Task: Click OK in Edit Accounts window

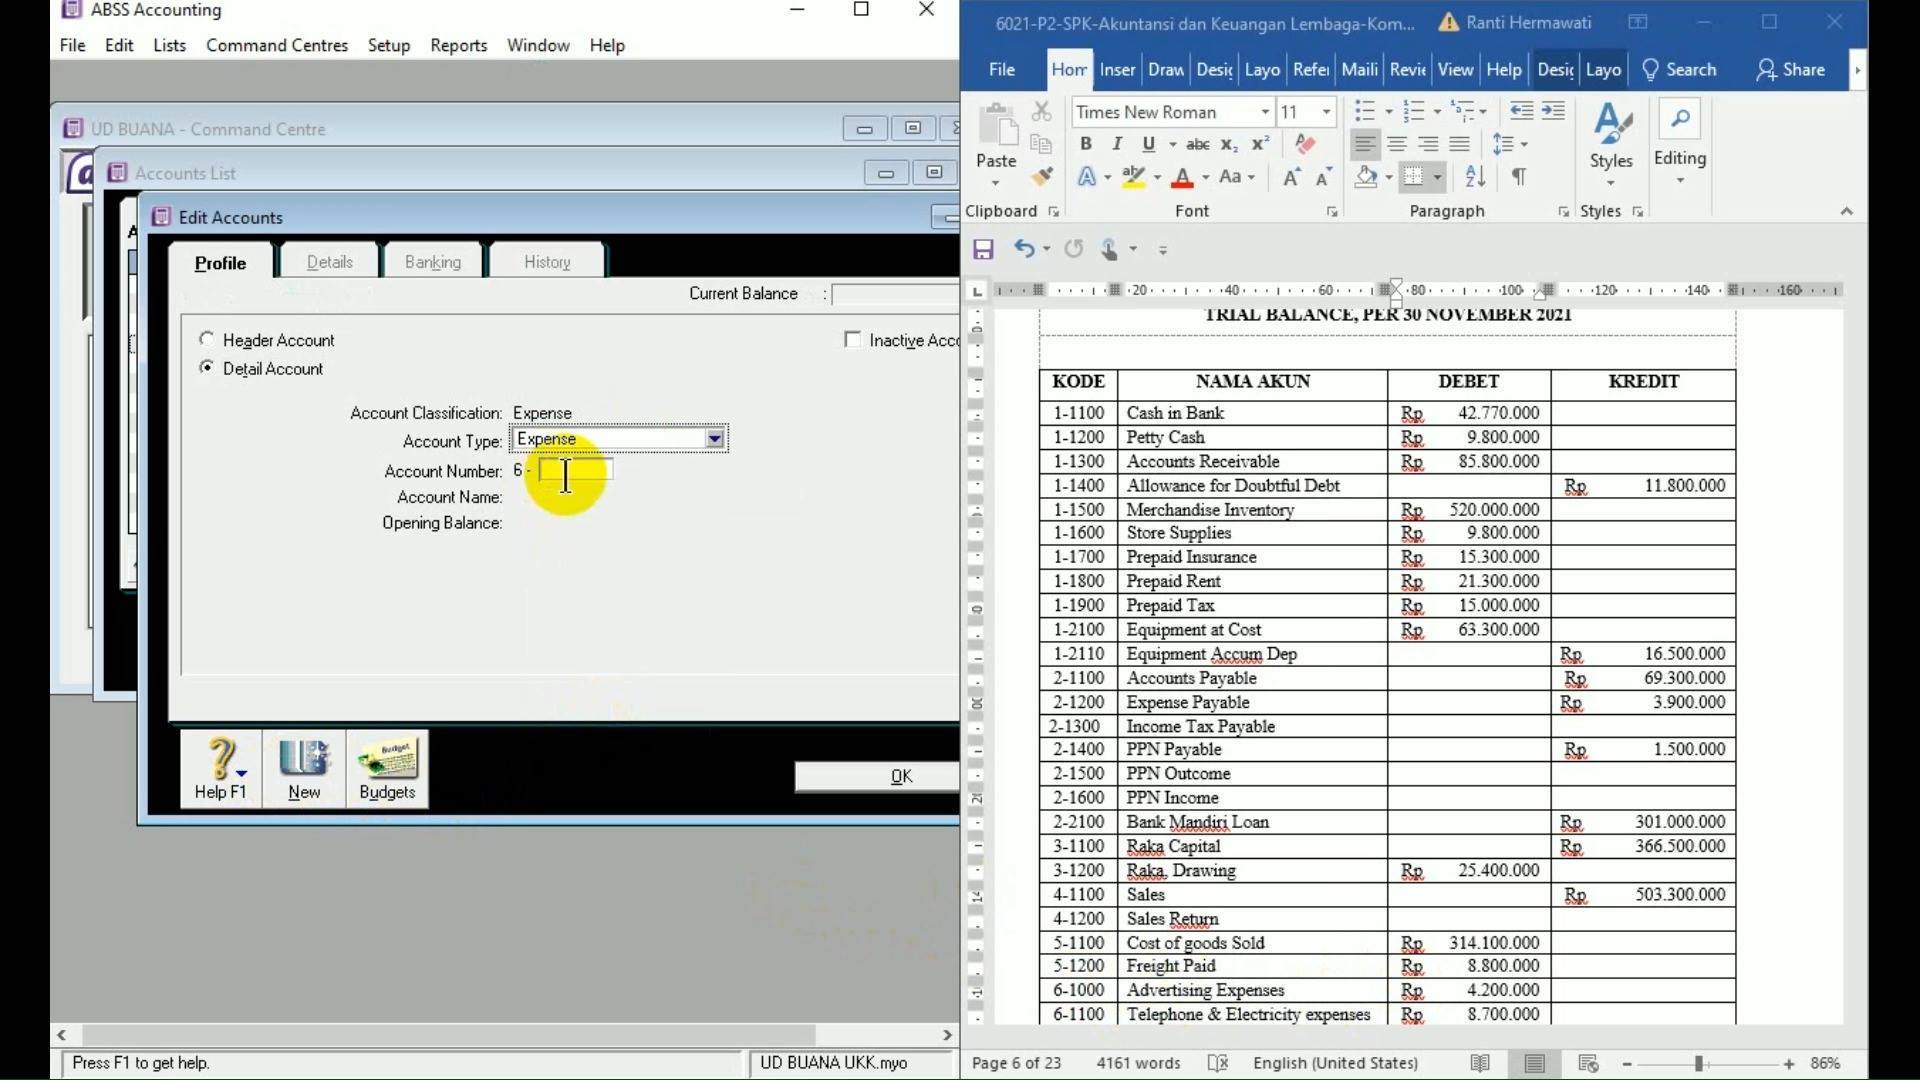Action: coord(877,776)
